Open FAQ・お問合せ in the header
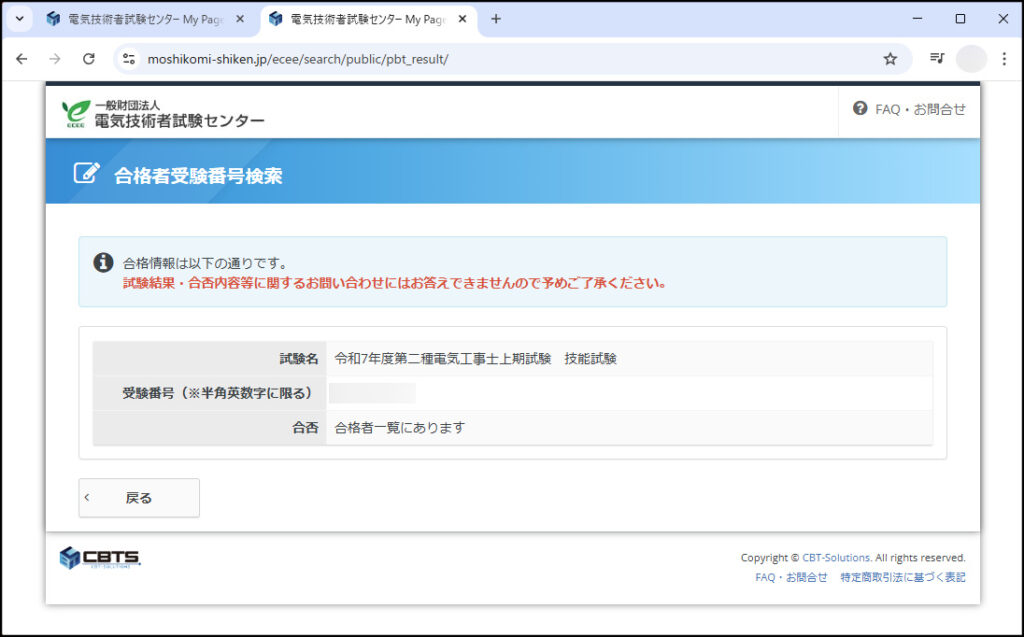 [x=909, y=109]
